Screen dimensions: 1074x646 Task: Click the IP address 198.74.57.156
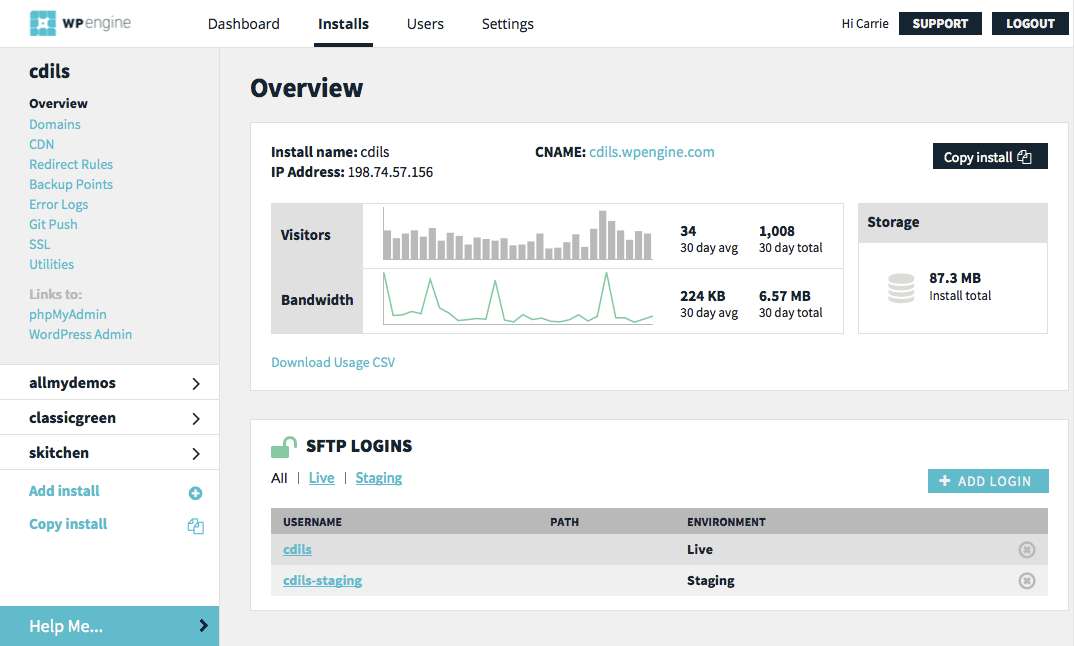(x=390, y=172)
